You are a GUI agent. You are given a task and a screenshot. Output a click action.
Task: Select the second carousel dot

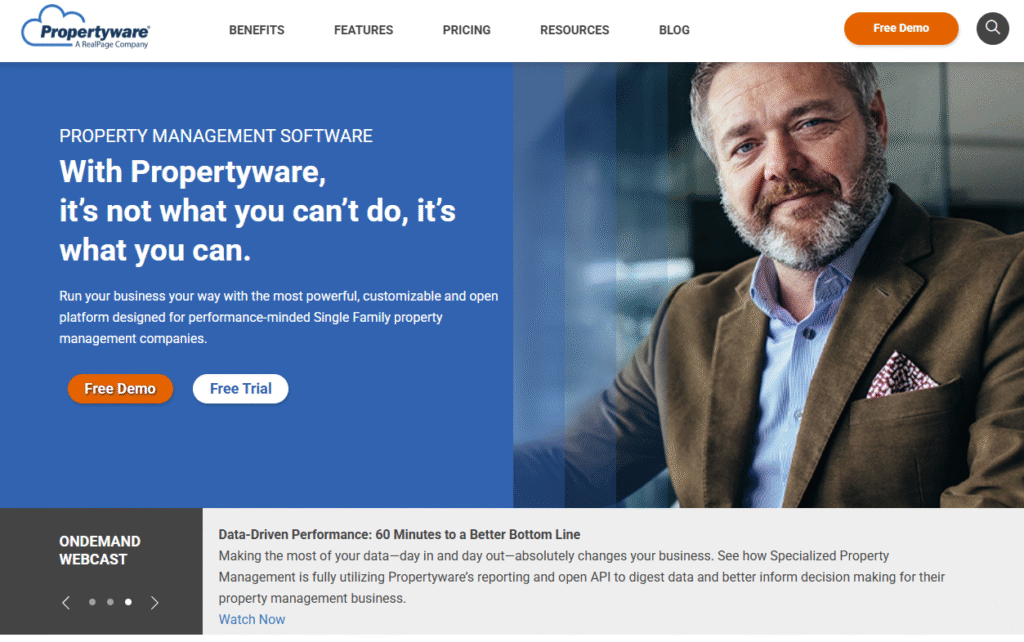(110, 602)
